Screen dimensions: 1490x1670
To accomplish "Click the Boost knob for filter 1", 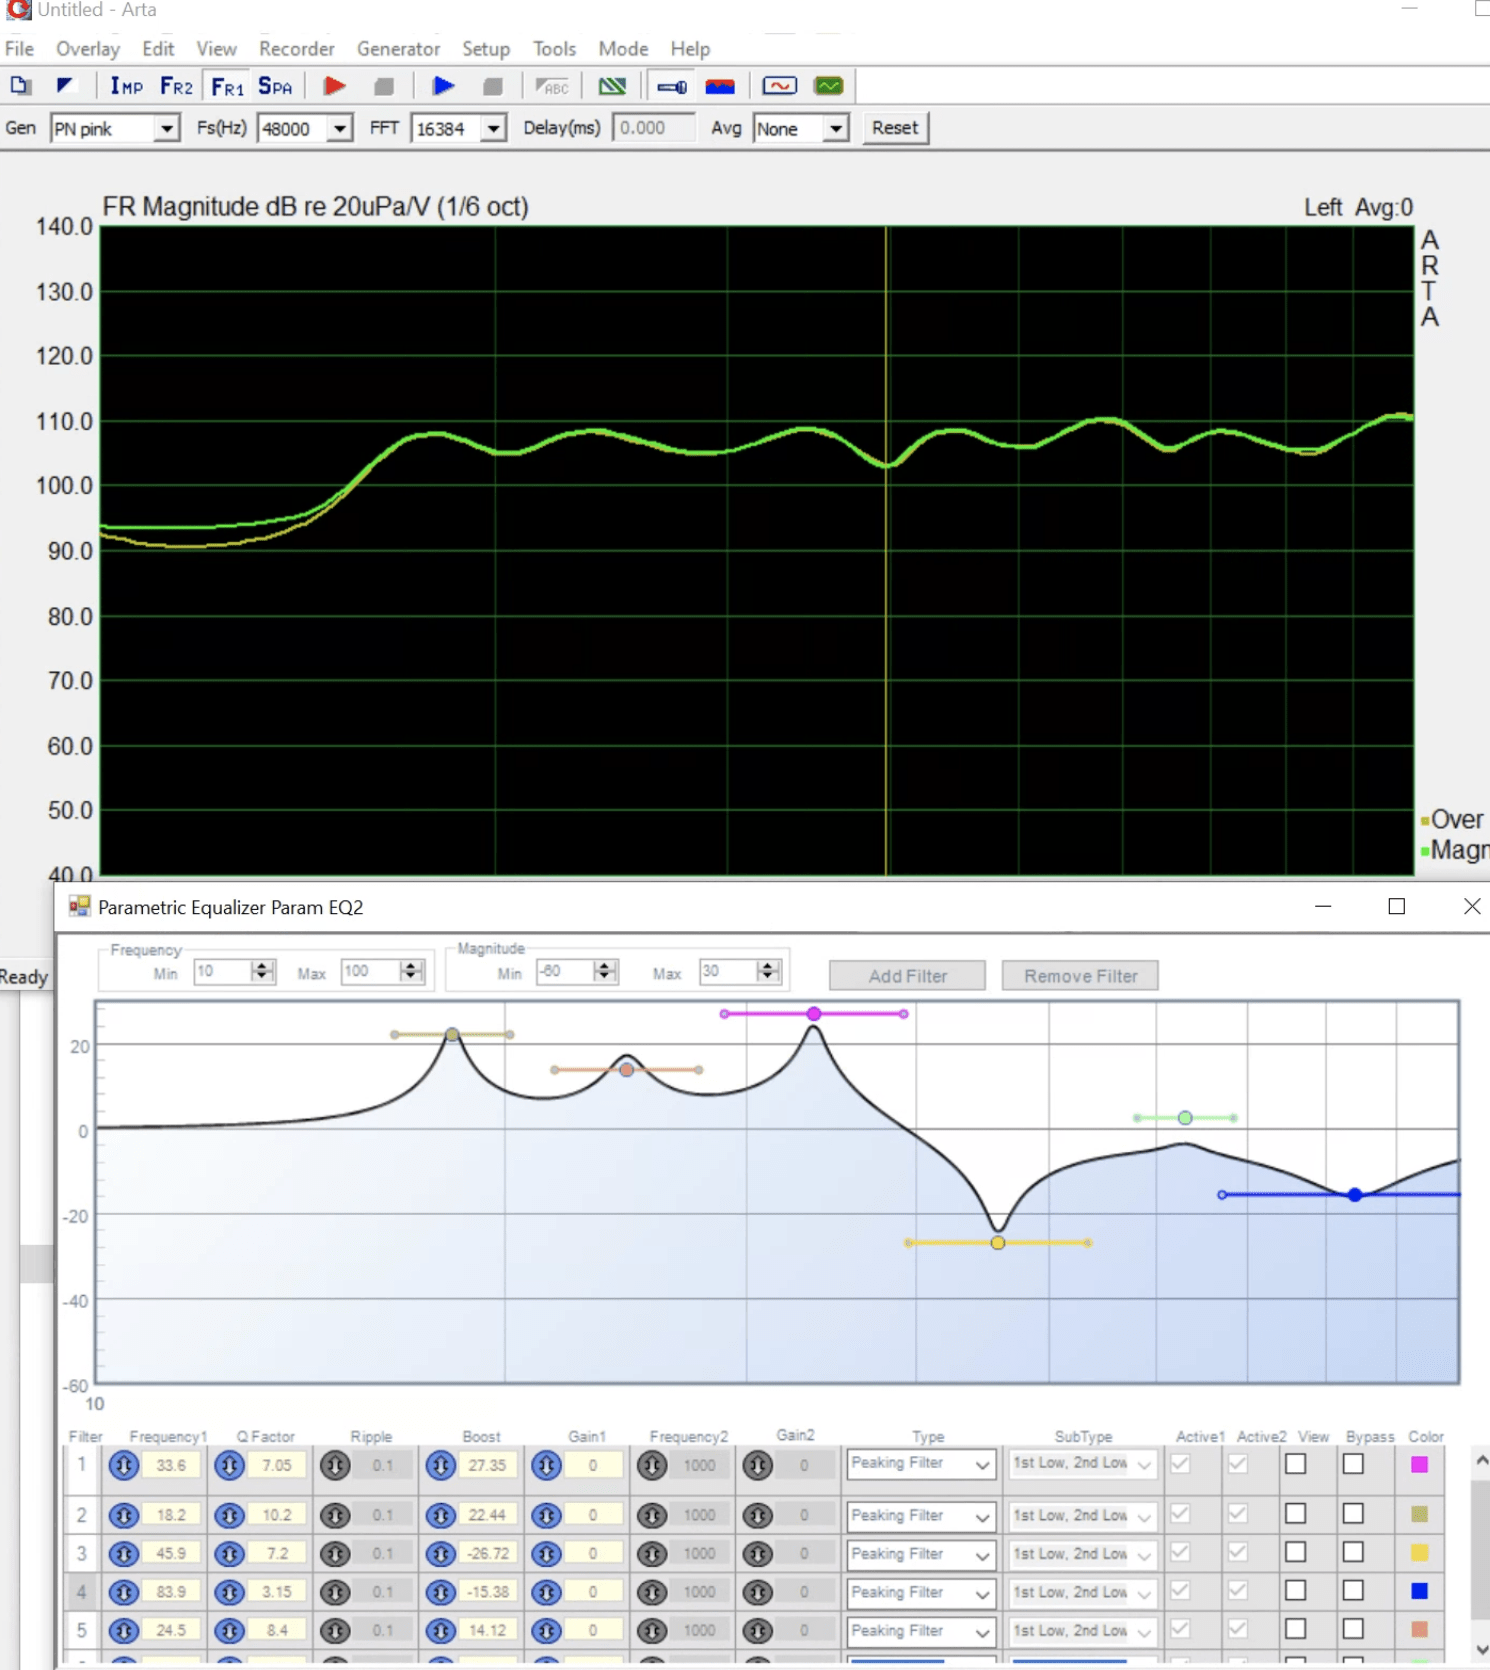I will (x=441, y=1466).
